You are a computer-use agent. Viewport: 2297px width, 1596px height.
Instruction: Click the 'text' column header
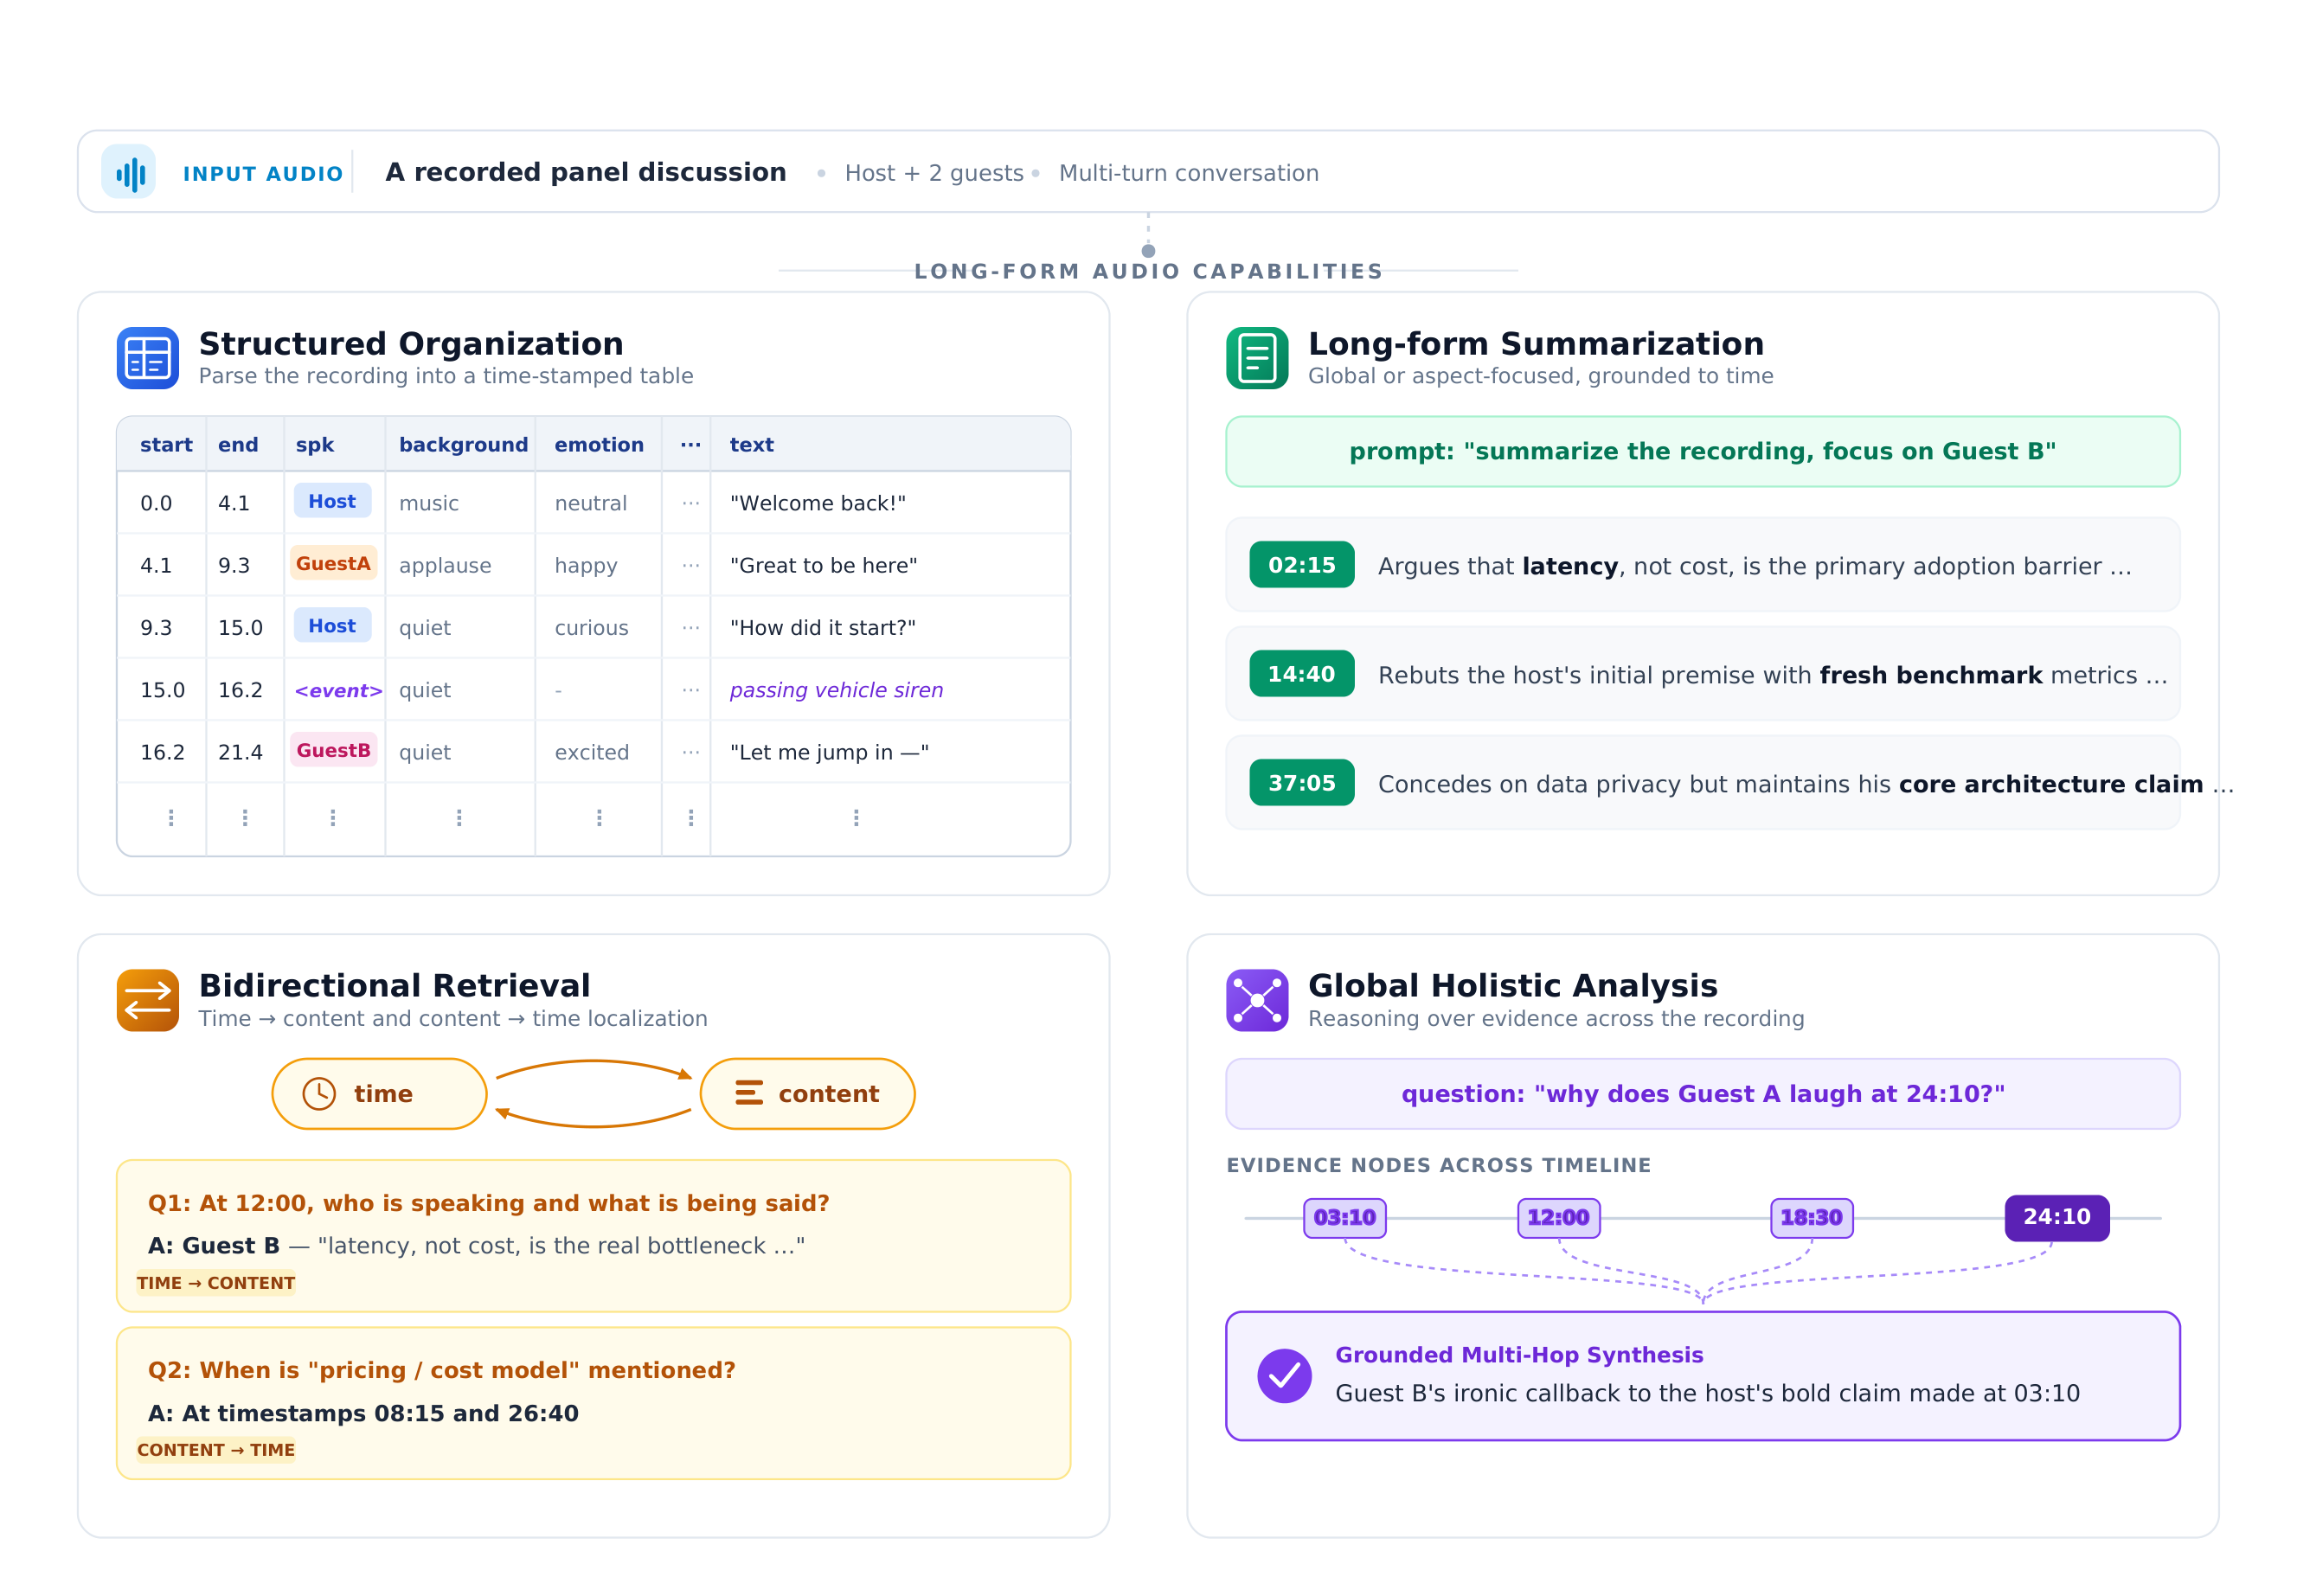pos(752,445)
